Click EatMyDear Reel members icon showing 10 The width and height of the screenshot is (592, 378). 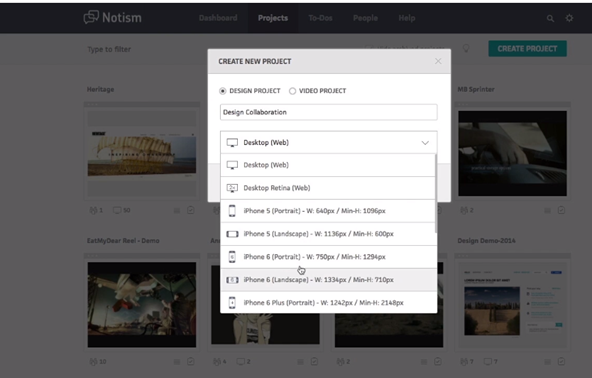point(93,361)
